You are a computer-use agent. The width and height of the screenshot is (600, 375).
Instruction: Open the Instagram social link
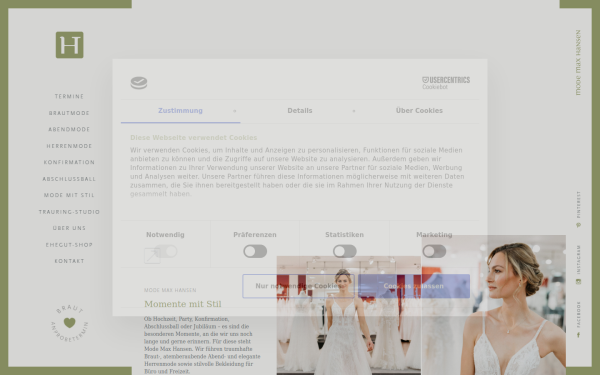578,264
